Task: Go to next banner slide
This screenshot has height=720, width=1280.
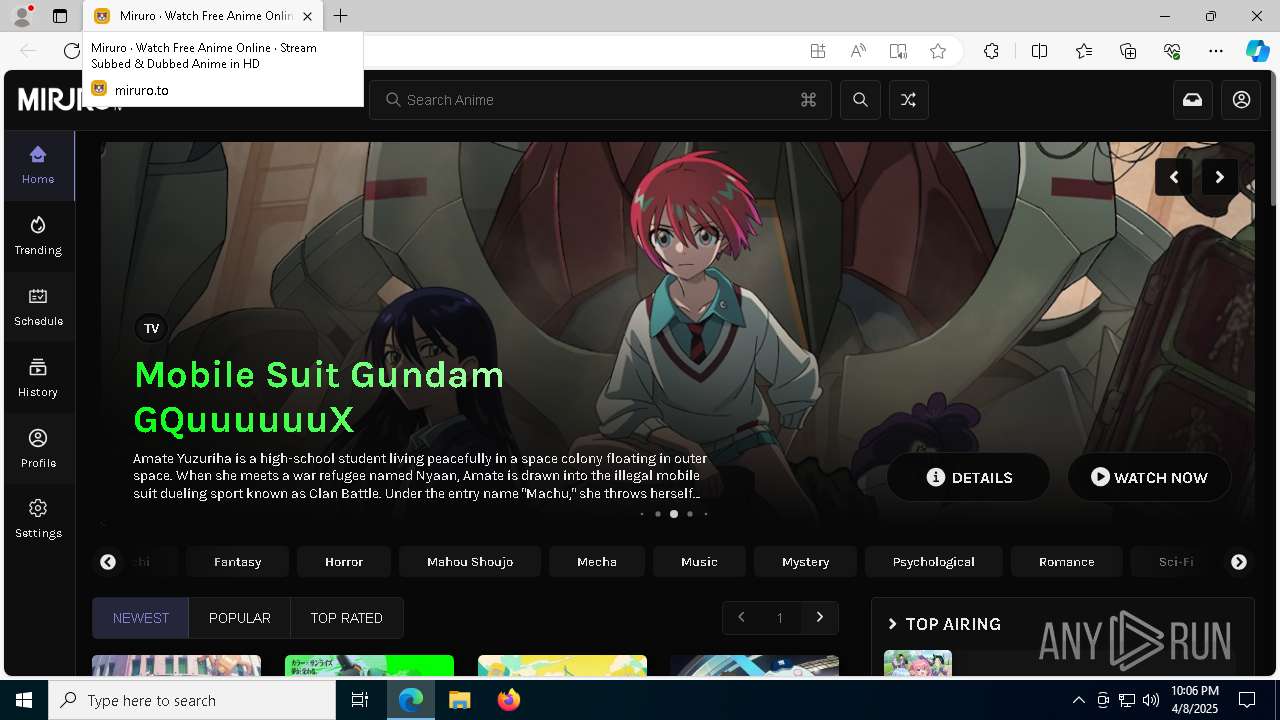Action: point(1220,177)
